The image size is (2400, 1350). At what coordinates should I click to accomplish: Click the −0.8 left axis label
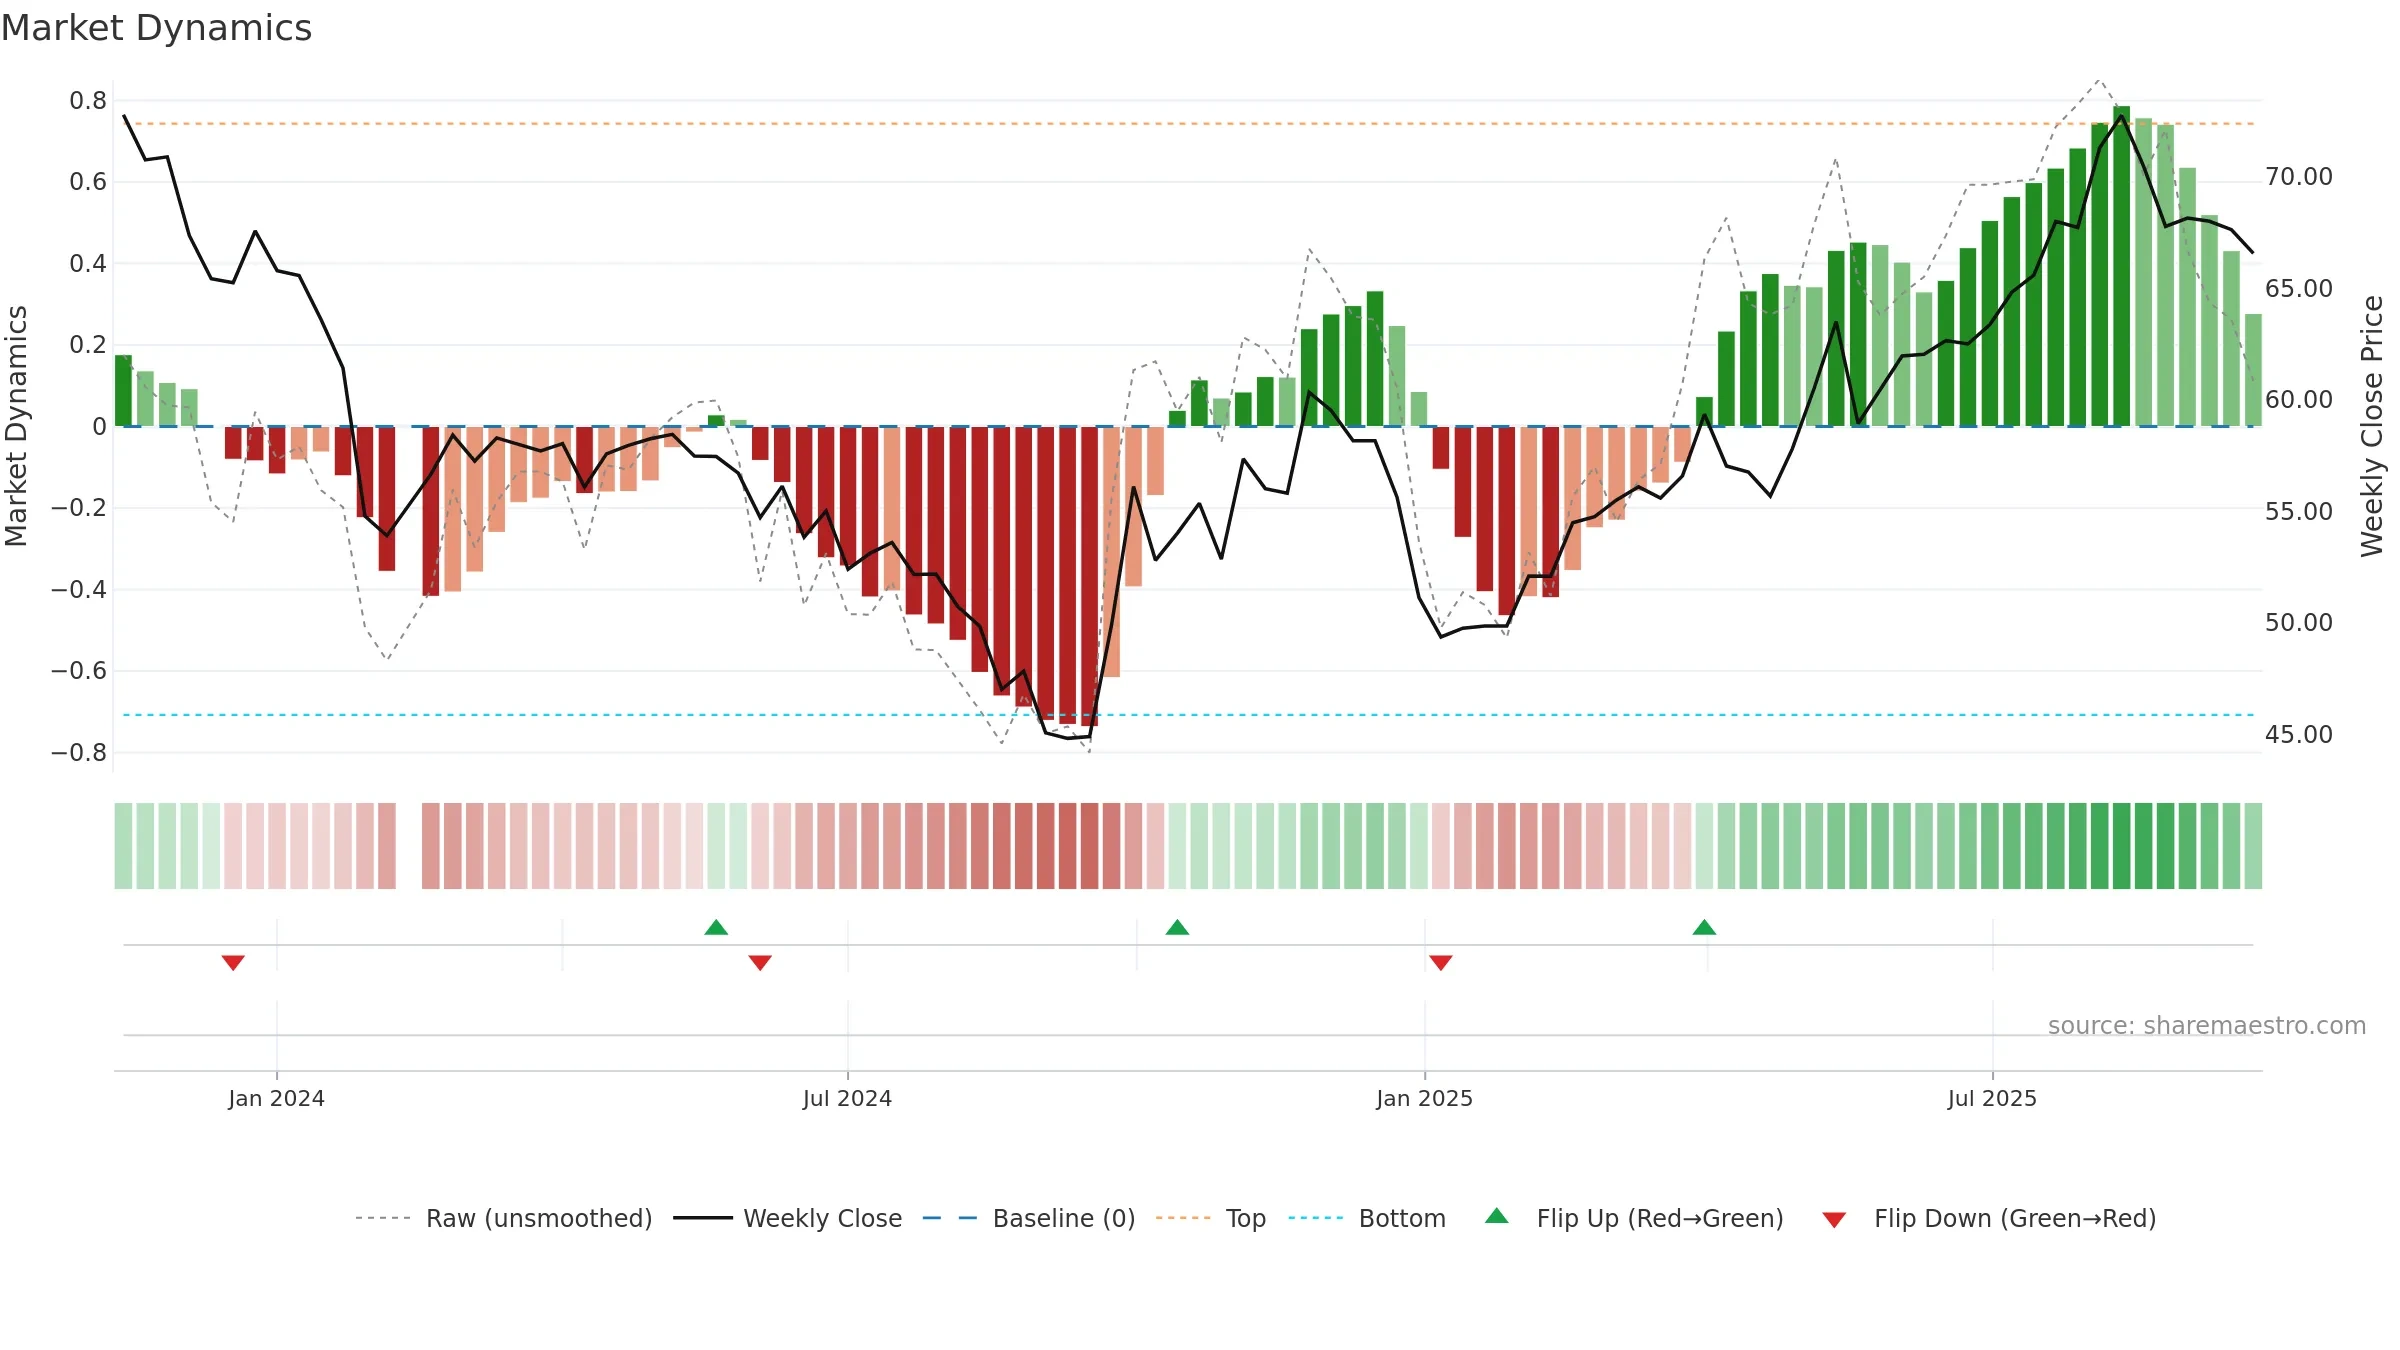(79, 753)
